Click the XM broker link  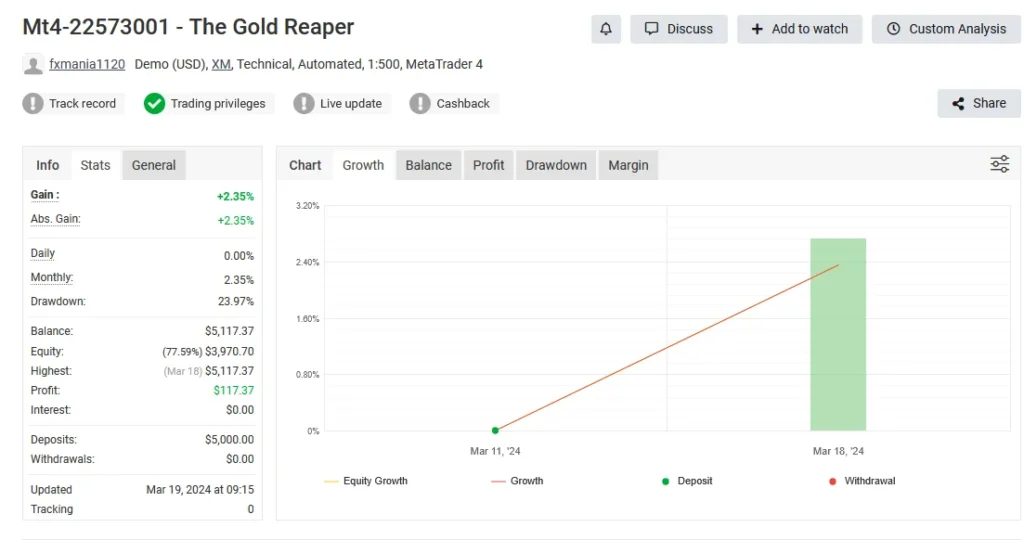point(221,64)
